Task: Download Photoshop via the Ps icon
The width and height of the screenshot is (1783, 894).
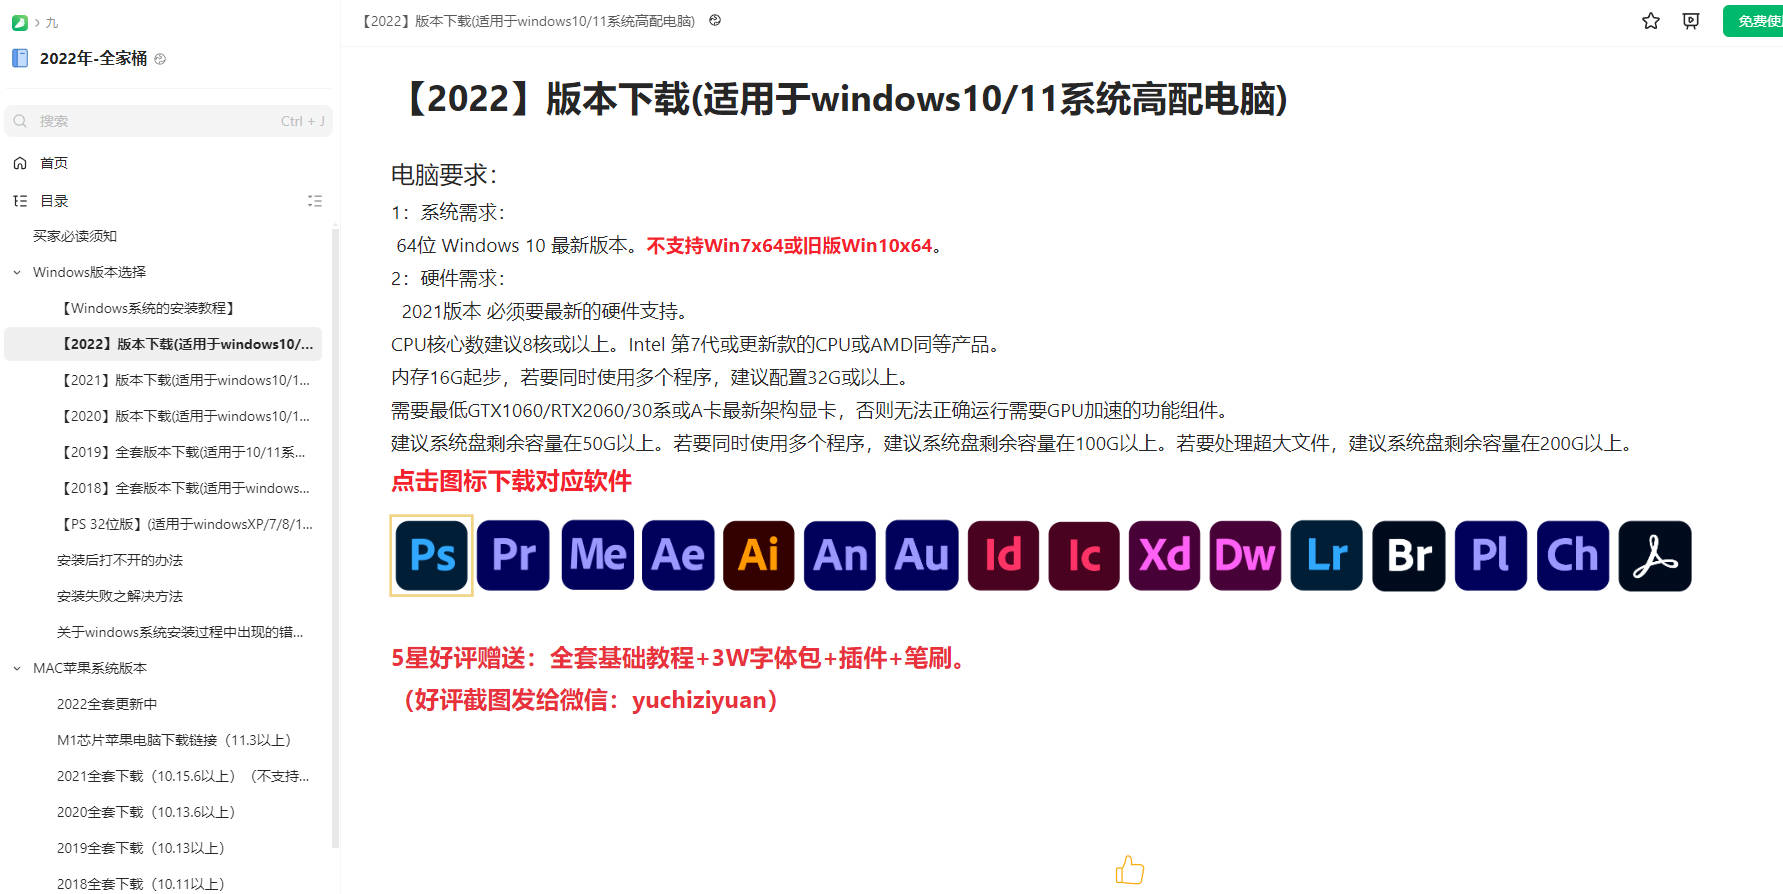Action: click(432, 556)
